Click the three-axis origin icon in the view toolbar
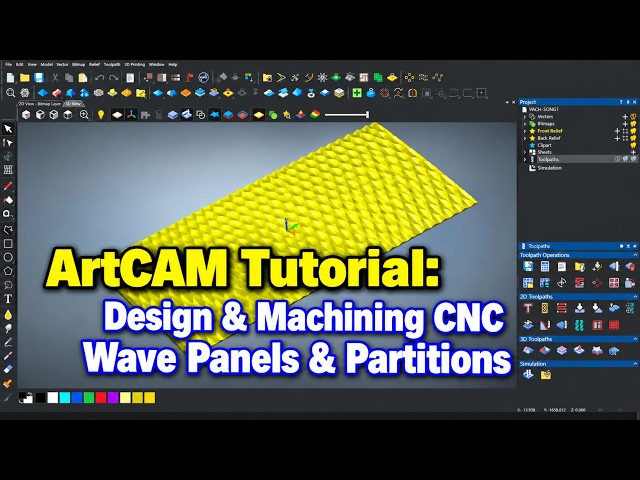The width and height of the screenshot is (640, 480). (131, 115)
